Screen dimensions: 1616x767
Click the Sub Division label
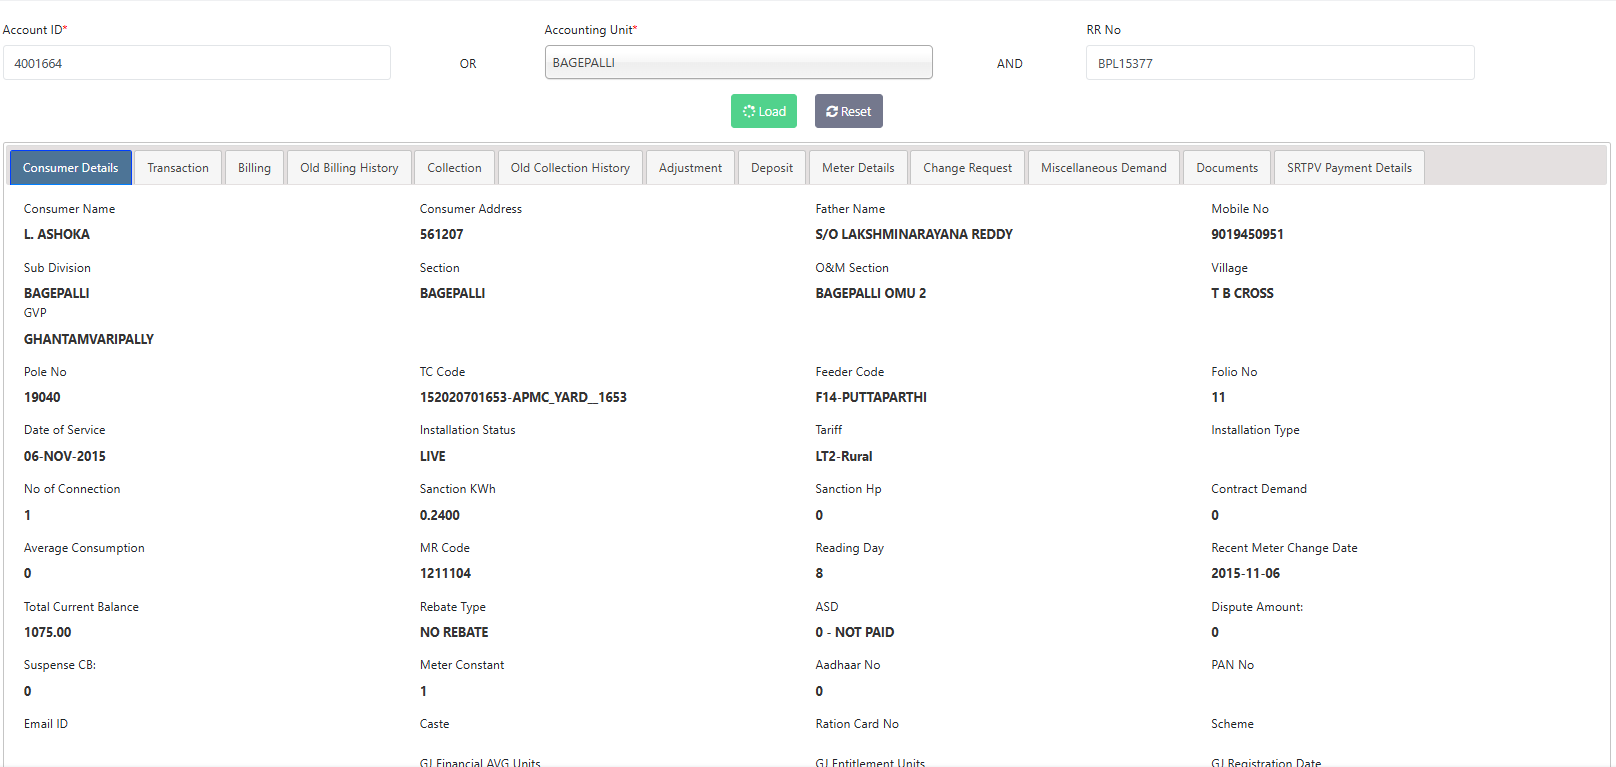pos(57,268)
